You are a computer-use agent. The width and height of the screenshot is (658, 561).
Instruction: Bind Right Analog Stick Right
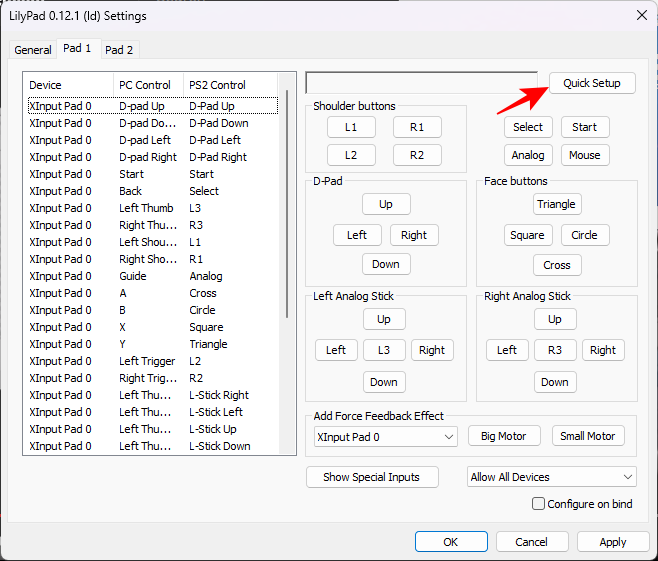pyautogui.click(x=603, y=350)
